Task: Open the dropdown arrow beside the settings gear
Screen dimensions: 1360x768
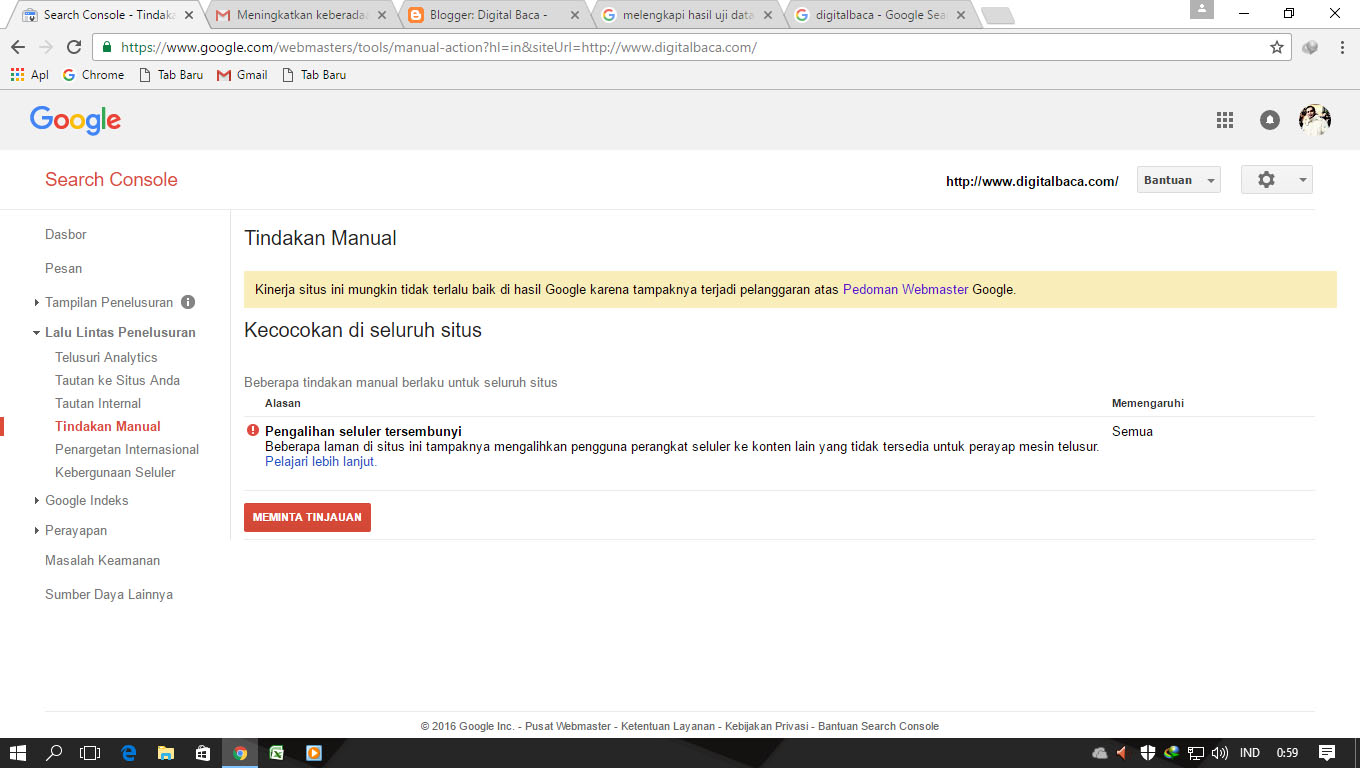Action: 1302,180
